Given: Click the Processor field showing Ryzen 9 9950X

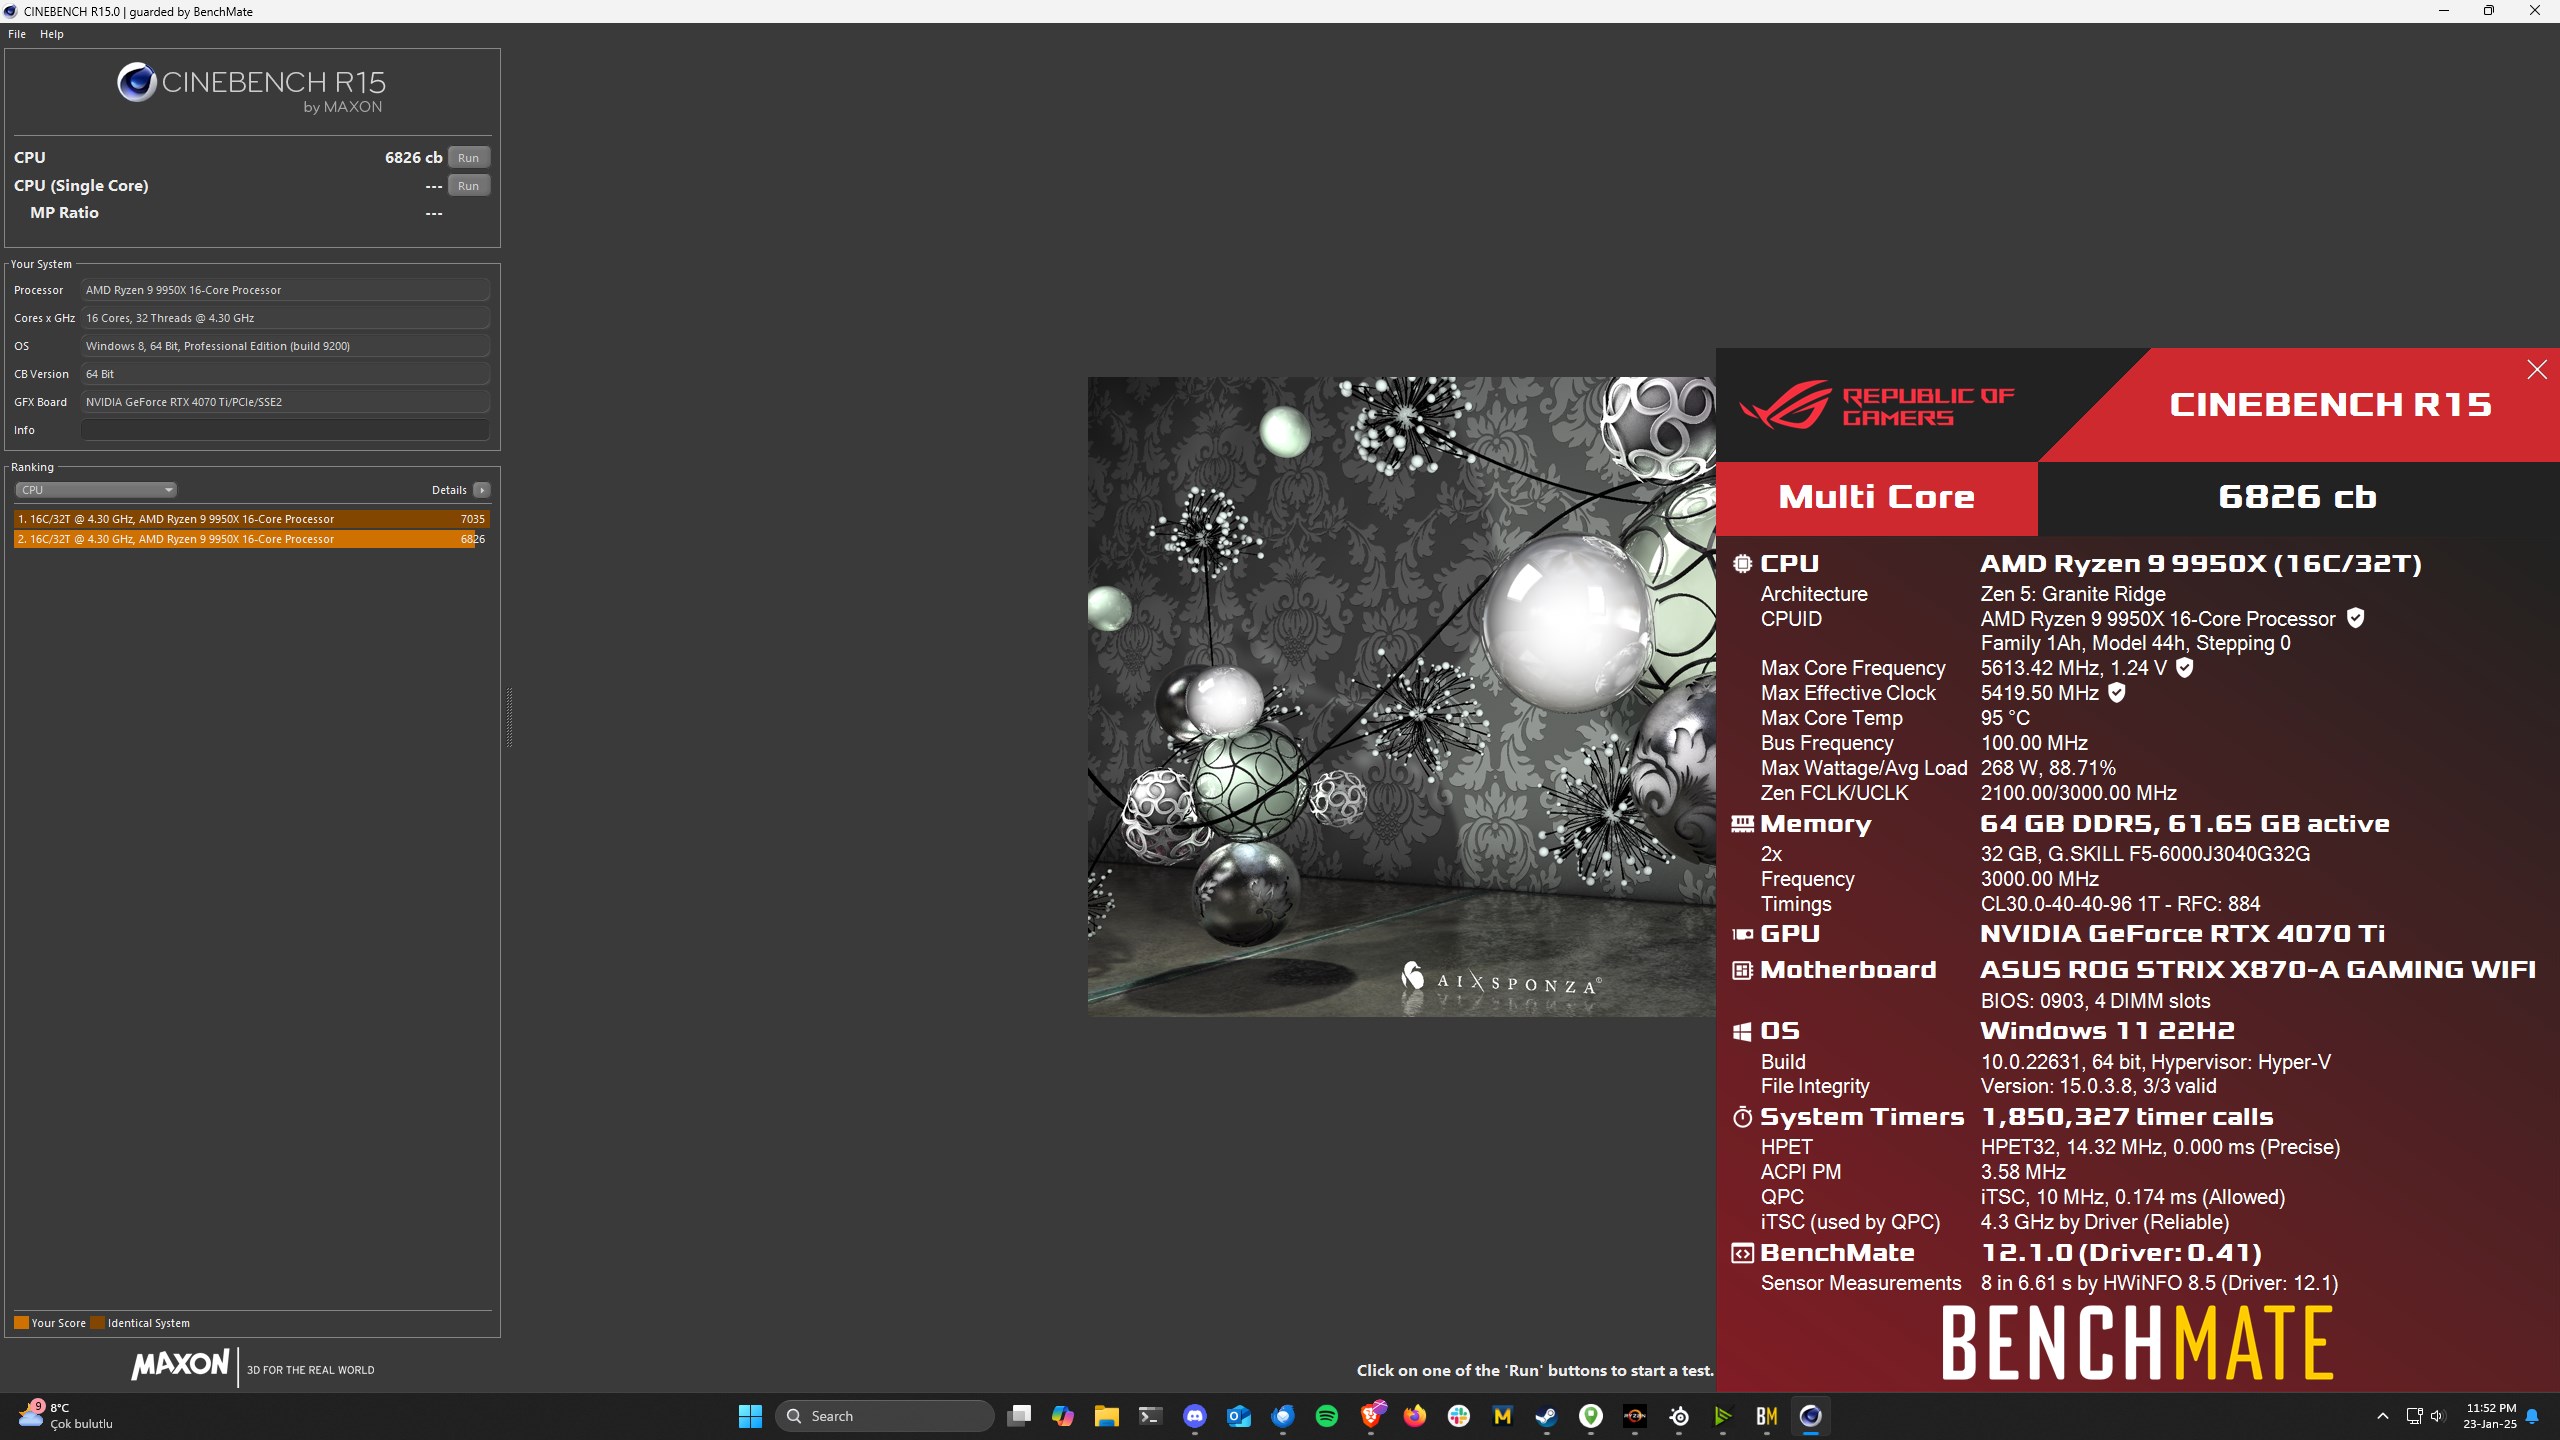Looking at the screenshot, I should point(285,290).
